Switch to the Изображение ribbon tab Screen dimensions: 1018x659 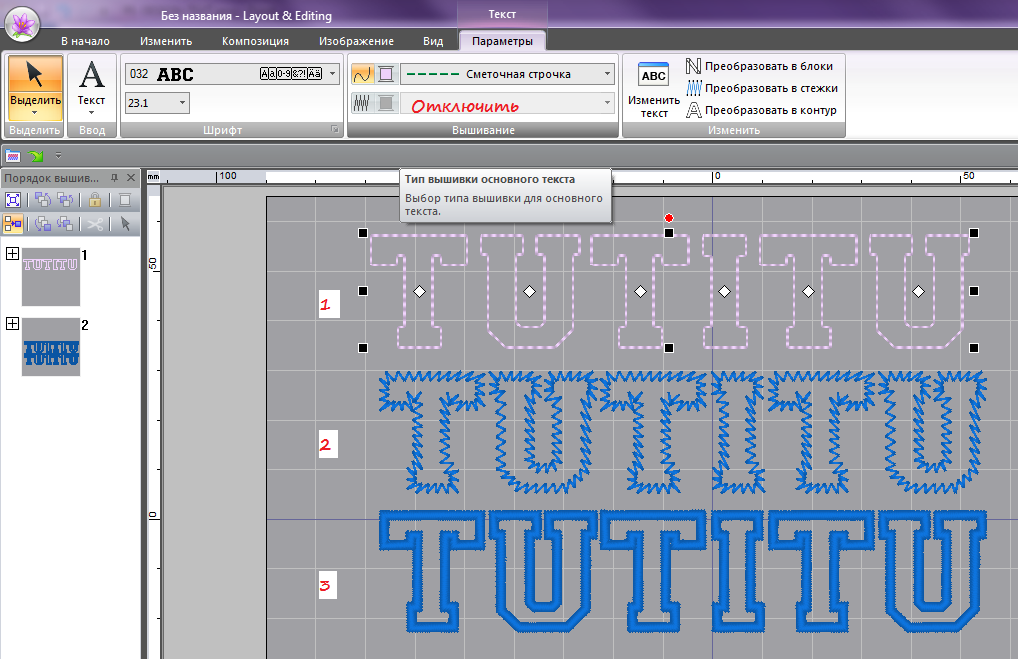coord(356,41)
